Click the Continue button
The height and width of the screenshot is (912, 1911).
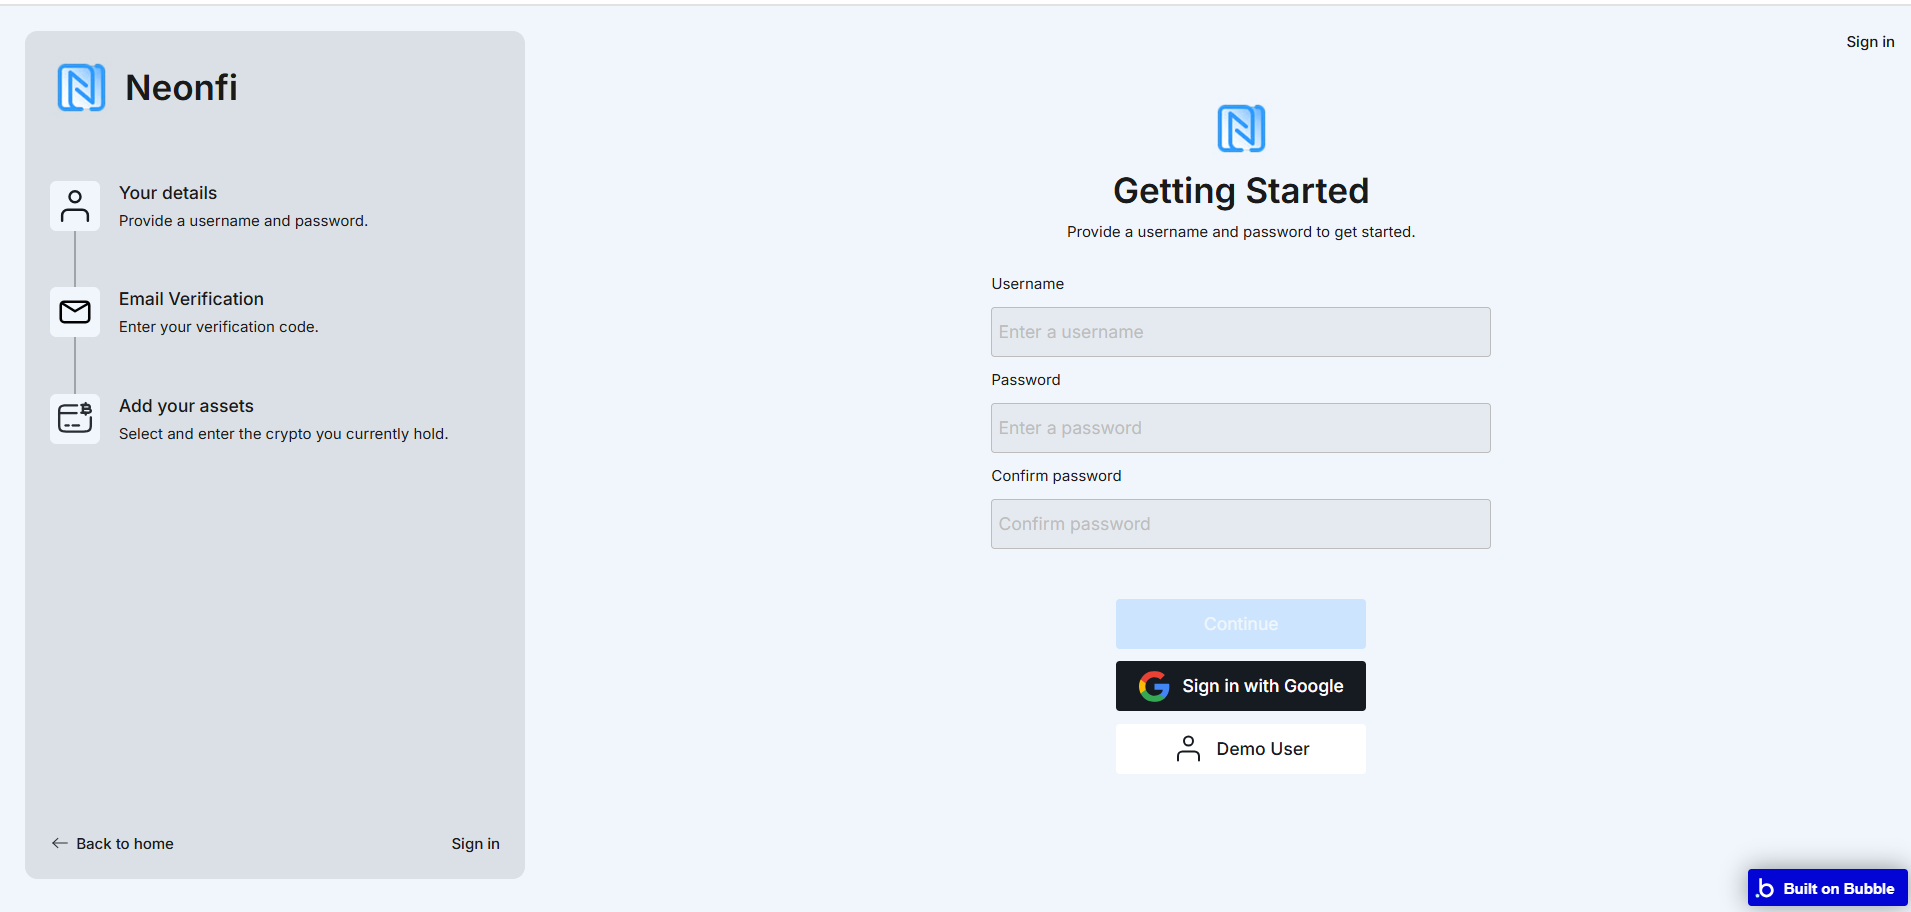[x=1241, y=624]
